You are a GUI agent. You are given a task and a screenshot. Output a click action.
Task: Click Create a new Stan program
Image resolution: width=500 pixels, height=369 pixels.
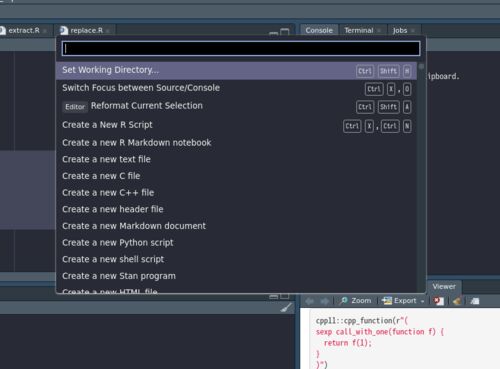236,276
